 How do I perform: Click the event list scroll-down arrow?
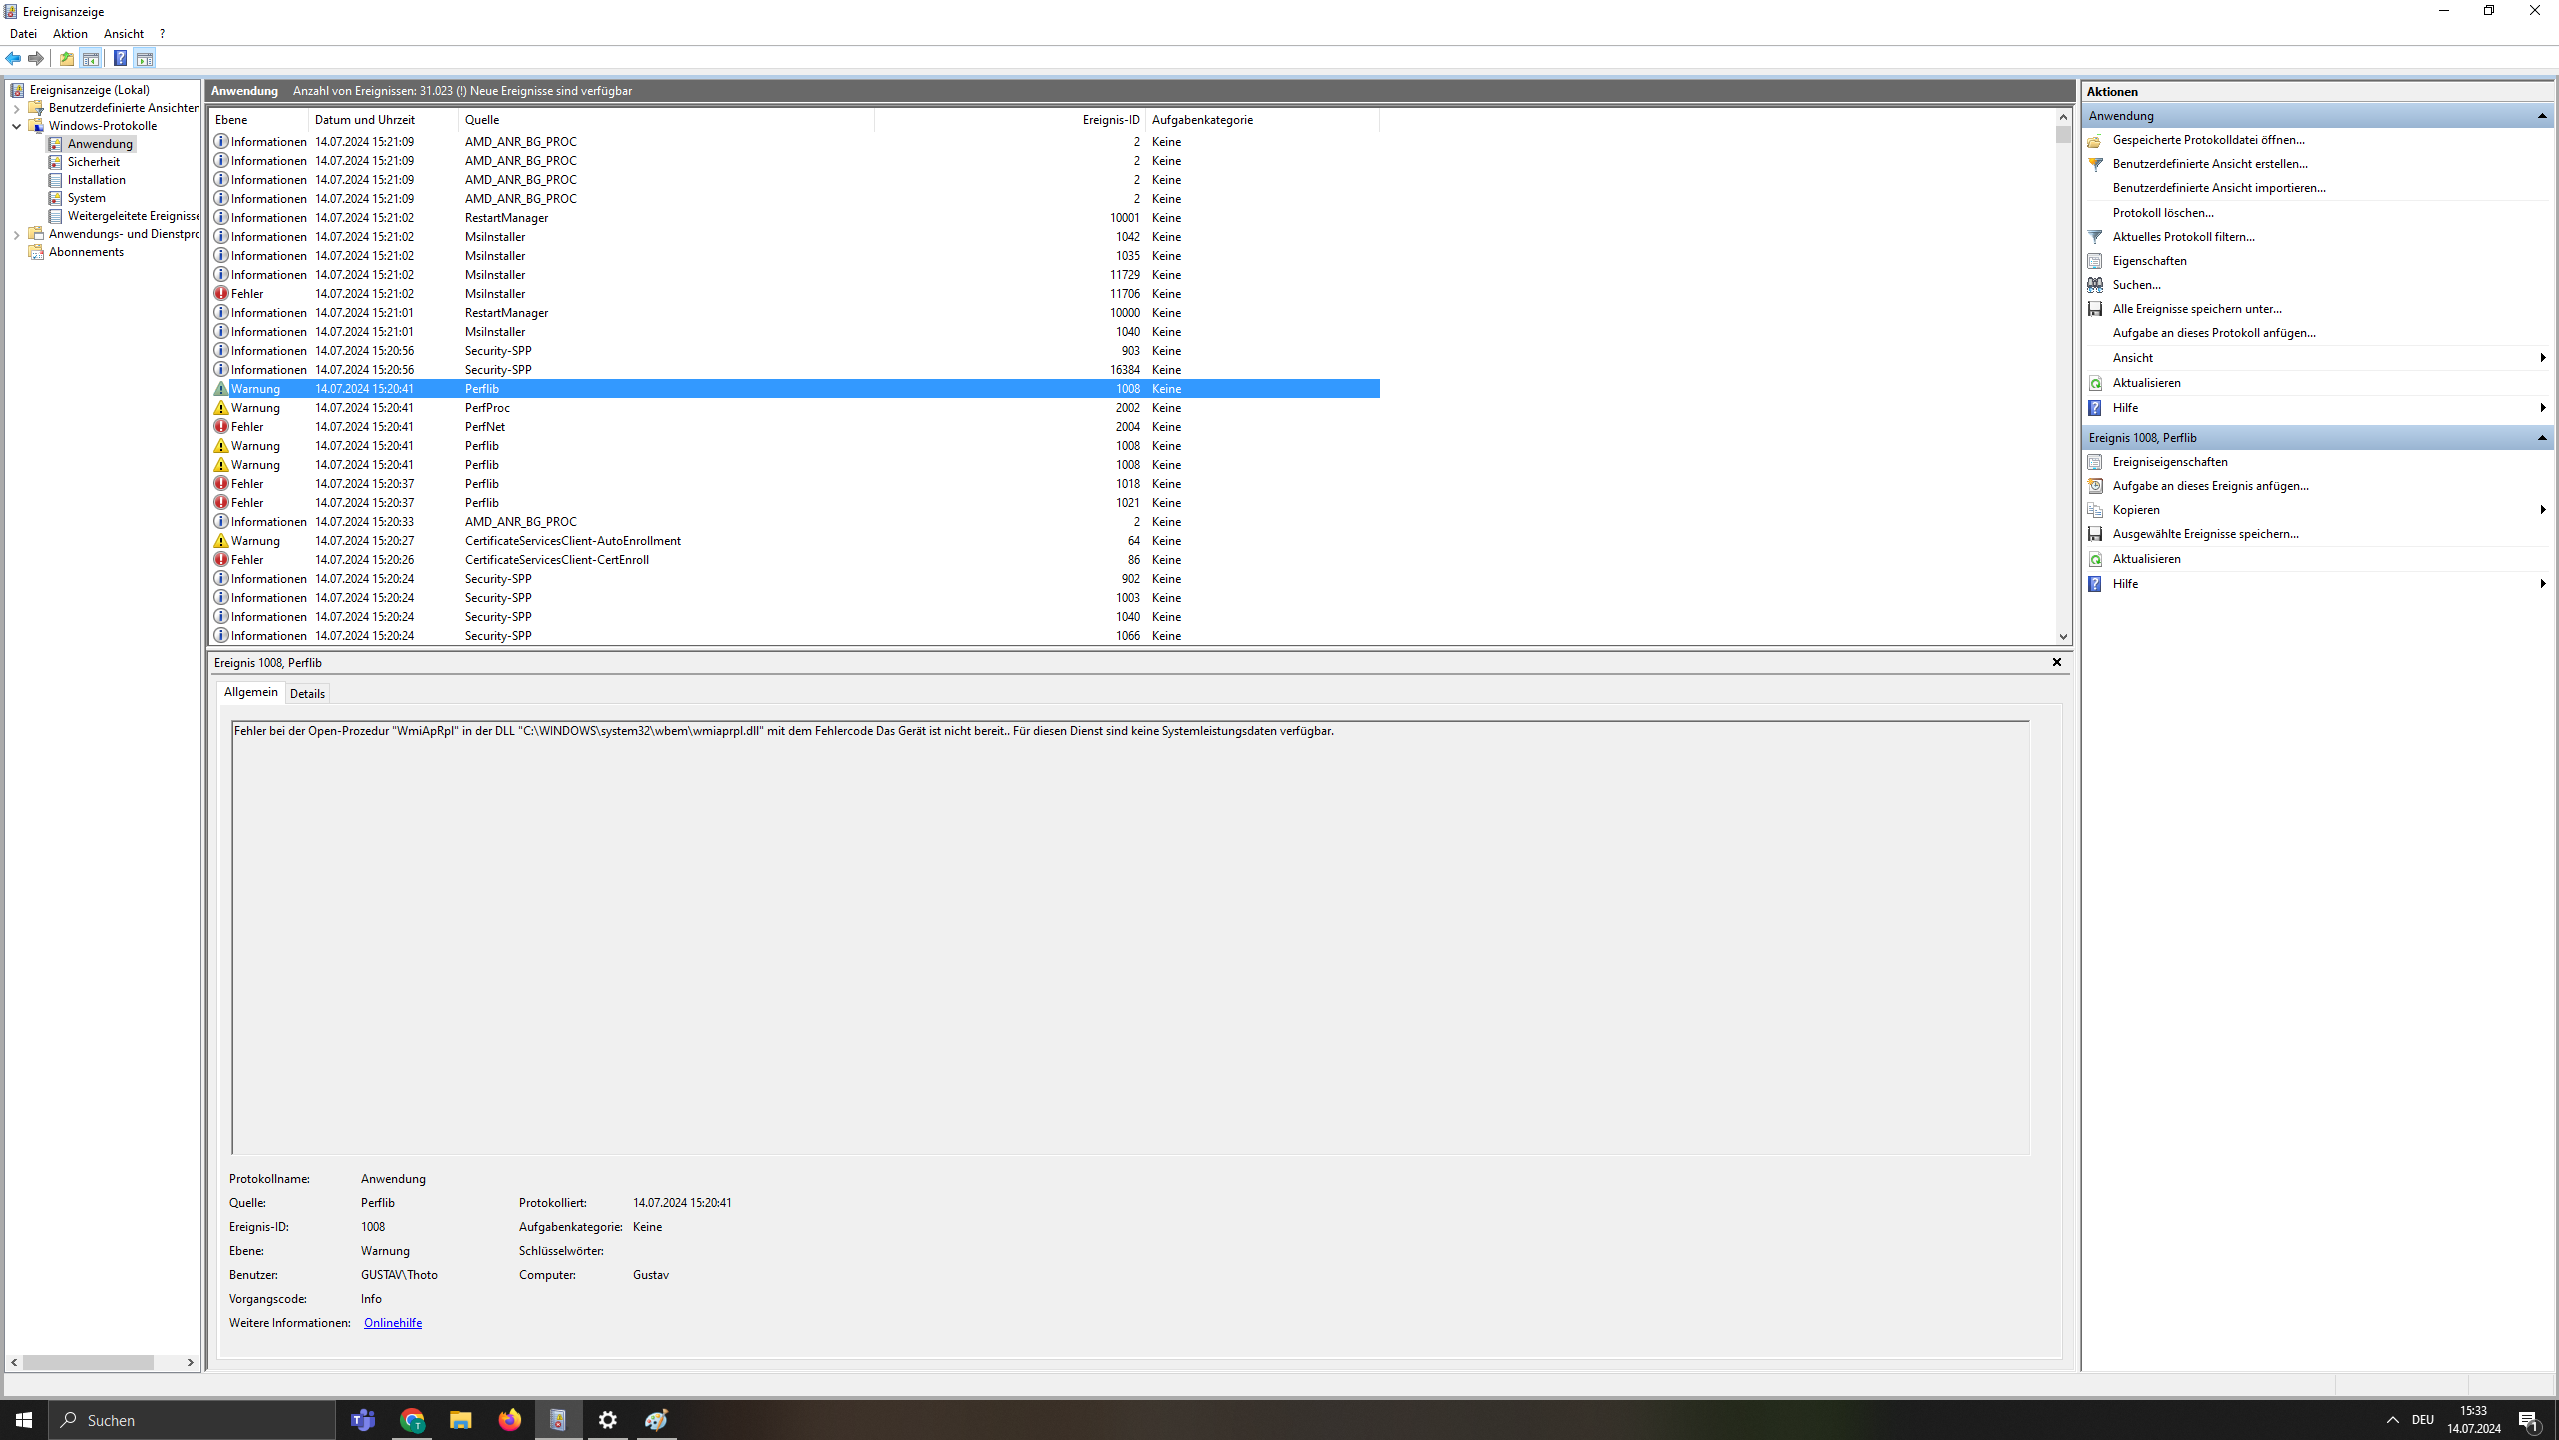2063,637
